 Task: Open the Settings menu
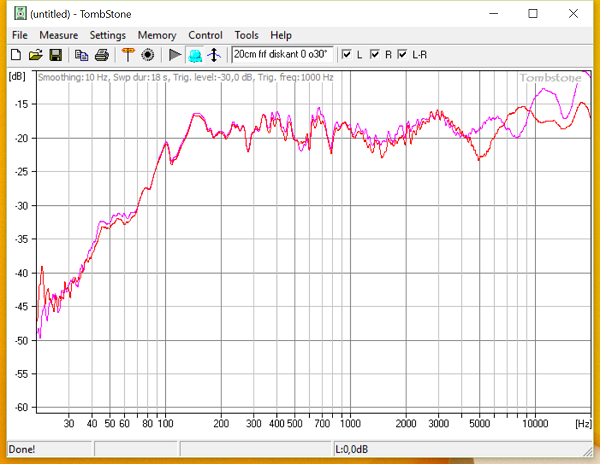(108, 35)
